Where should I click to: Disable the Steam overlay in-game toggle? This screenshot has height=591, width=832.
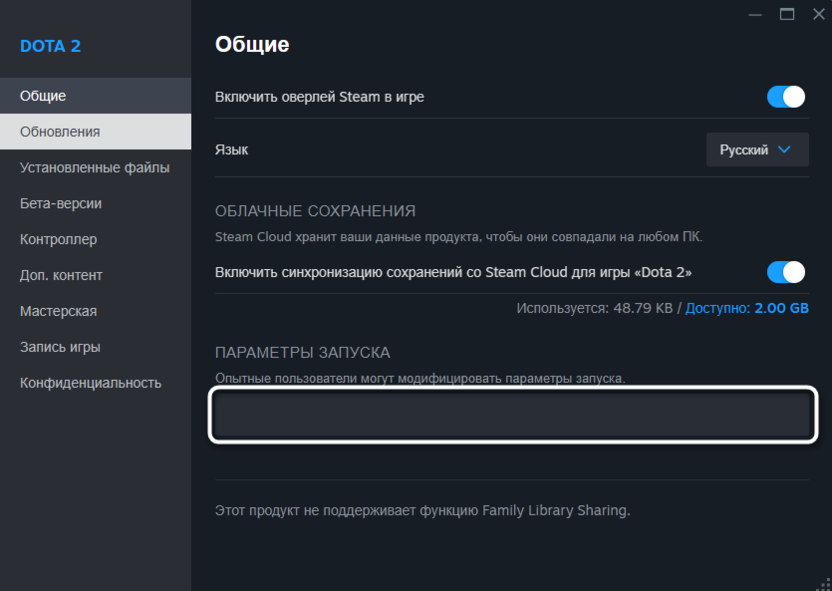[786, 97]
